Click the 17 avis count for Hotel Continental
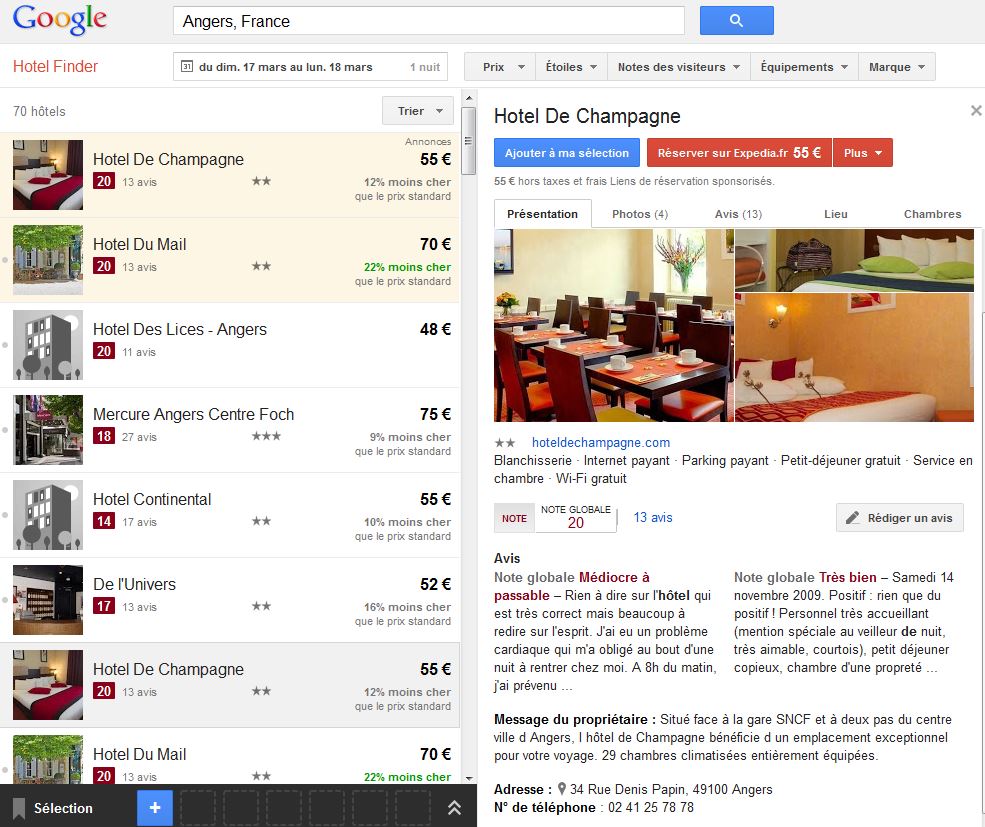 (x=139, y=522)
